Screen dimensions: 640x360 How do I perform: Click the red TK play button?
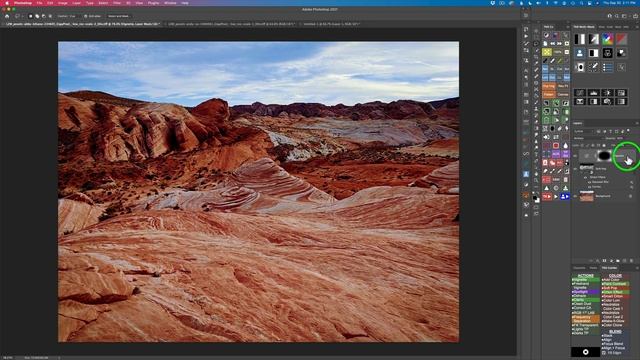(547, 197)
